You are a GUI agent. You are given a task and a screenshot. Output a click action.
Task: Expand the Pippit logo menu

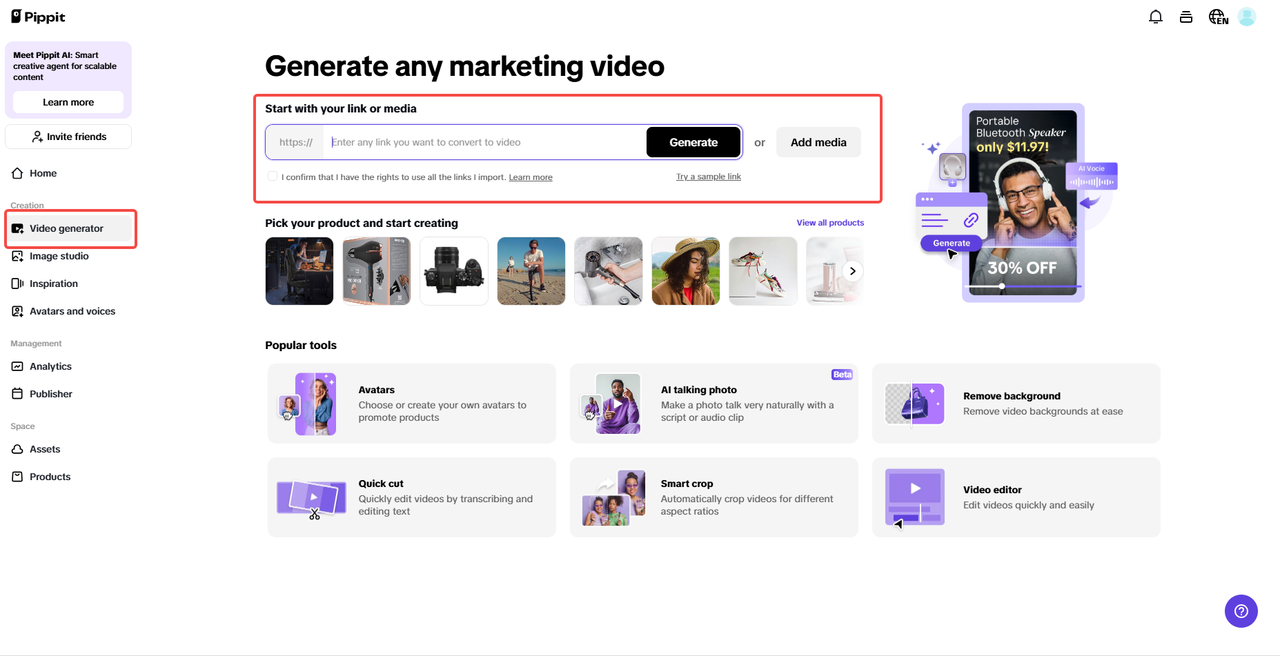point(37,16)
